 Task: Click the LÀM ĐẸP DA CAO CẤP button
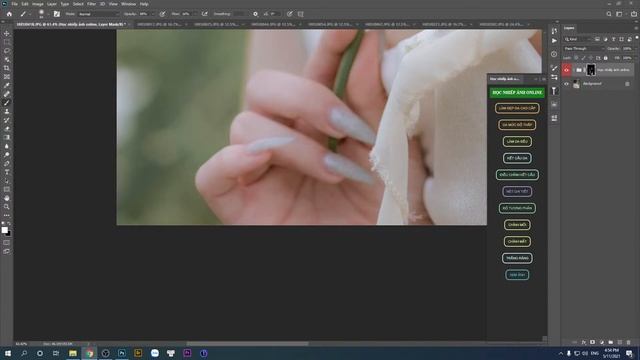(x=517, y=108)
